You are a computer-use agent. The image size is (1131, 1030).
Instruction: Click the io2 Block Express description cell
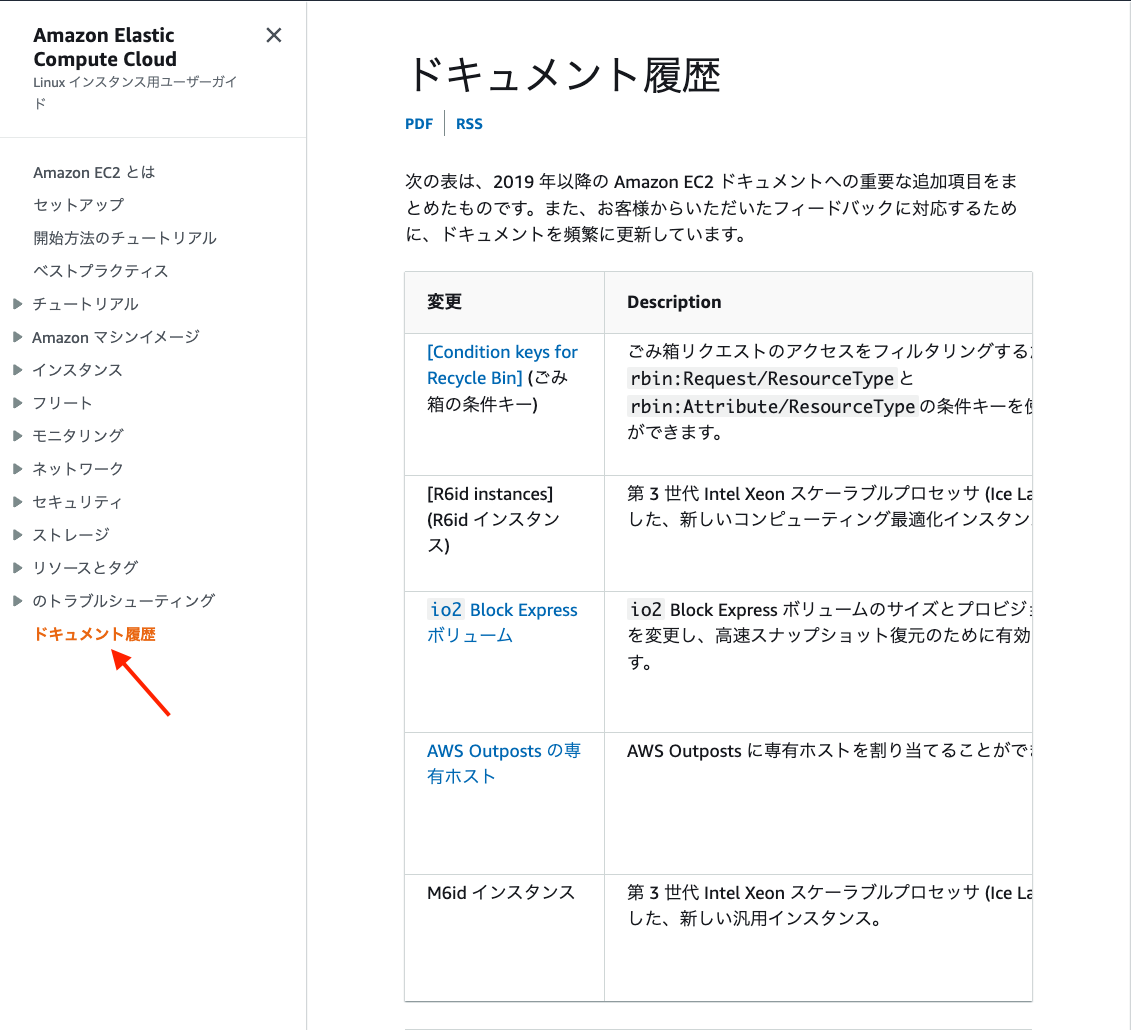[x=818, y=661]
